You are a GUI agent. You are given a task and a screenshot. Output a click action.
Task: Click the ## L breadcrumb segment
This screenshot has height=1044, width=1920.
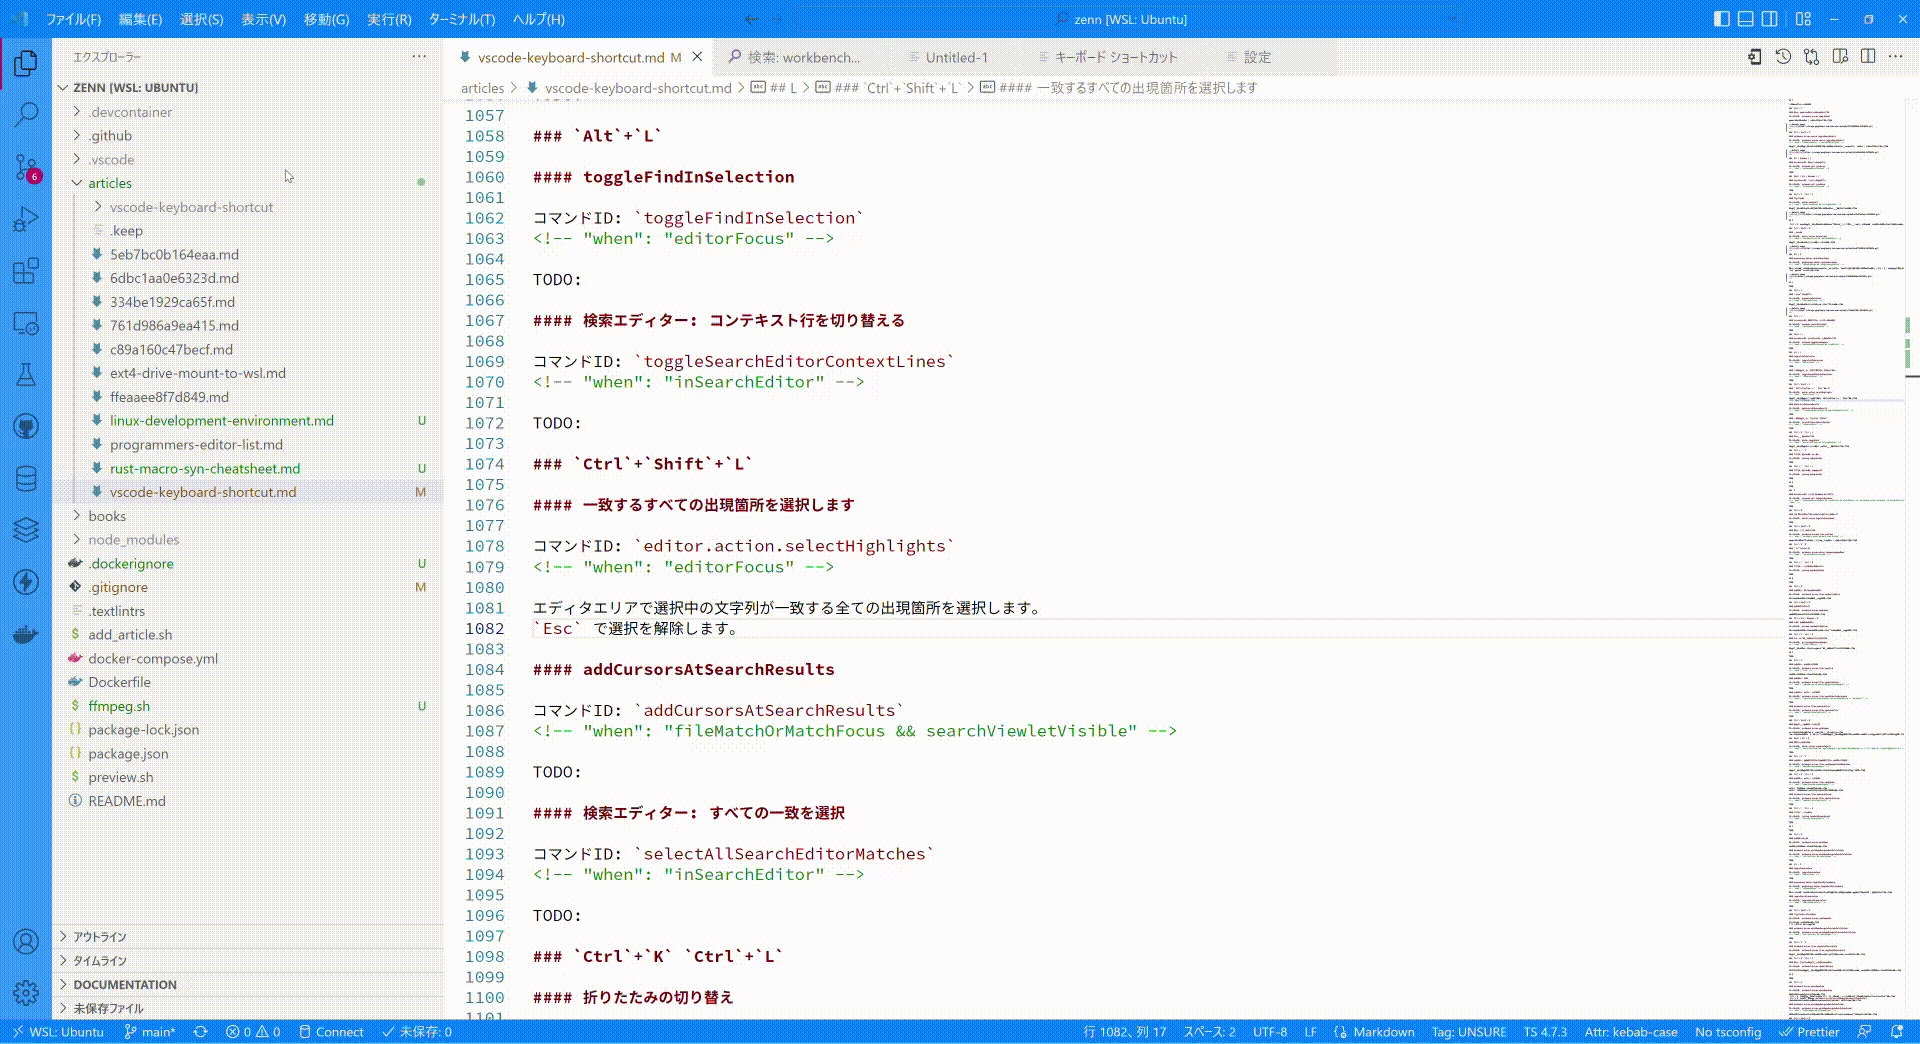pos(775,88)
